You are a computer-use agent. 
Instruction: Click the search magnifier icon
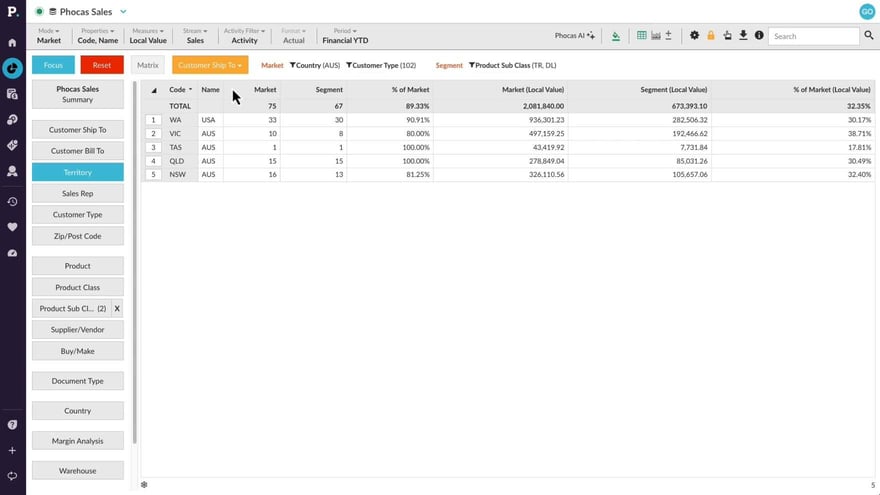point(869,35)
